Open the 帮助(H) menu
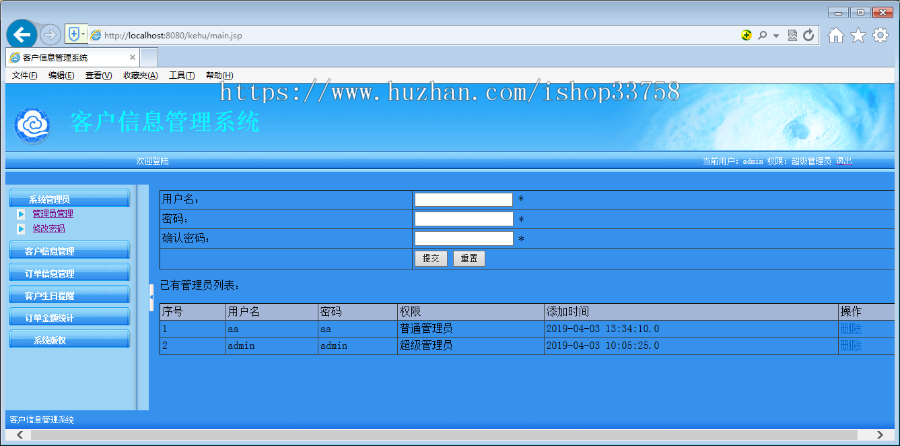Image resolution: width=900 pixels, height=446 pixels. pyautogui.click(x=219, y=75)
